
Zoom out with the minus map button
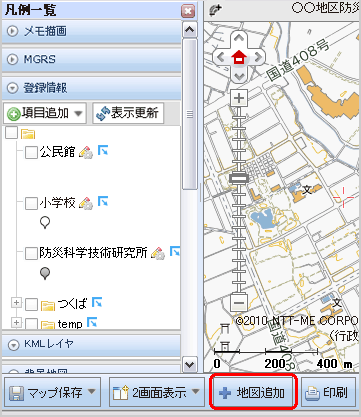tap(239, 303)
